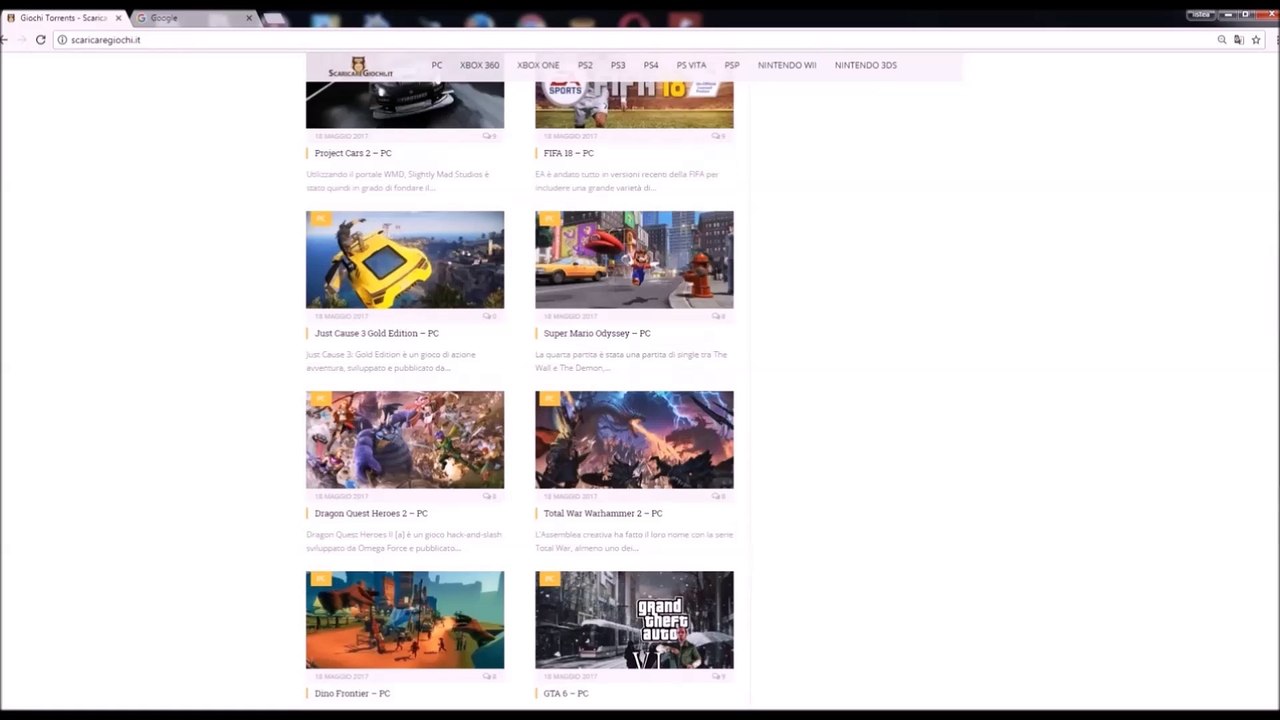Open the XBOX 360 category
This screenshot has height=720, width=1280.
tap(480, 65)
